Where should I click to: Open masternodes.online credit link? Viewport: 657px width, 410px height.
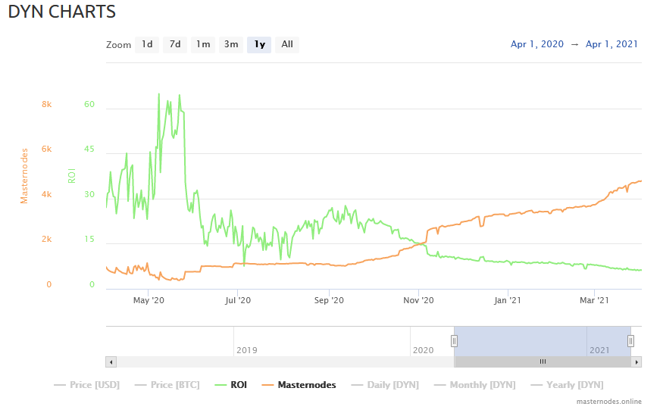[609, 402]
